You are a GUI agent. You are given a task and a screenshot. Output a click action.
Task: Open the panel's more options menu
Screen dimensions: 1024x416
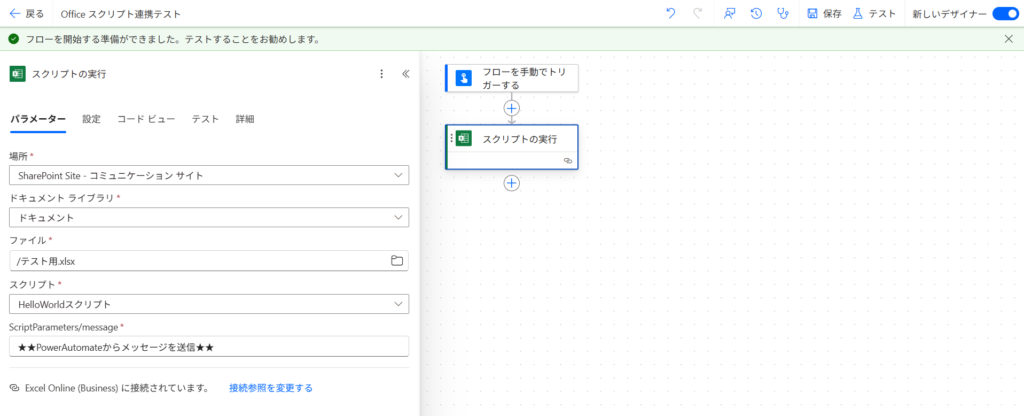382,74
